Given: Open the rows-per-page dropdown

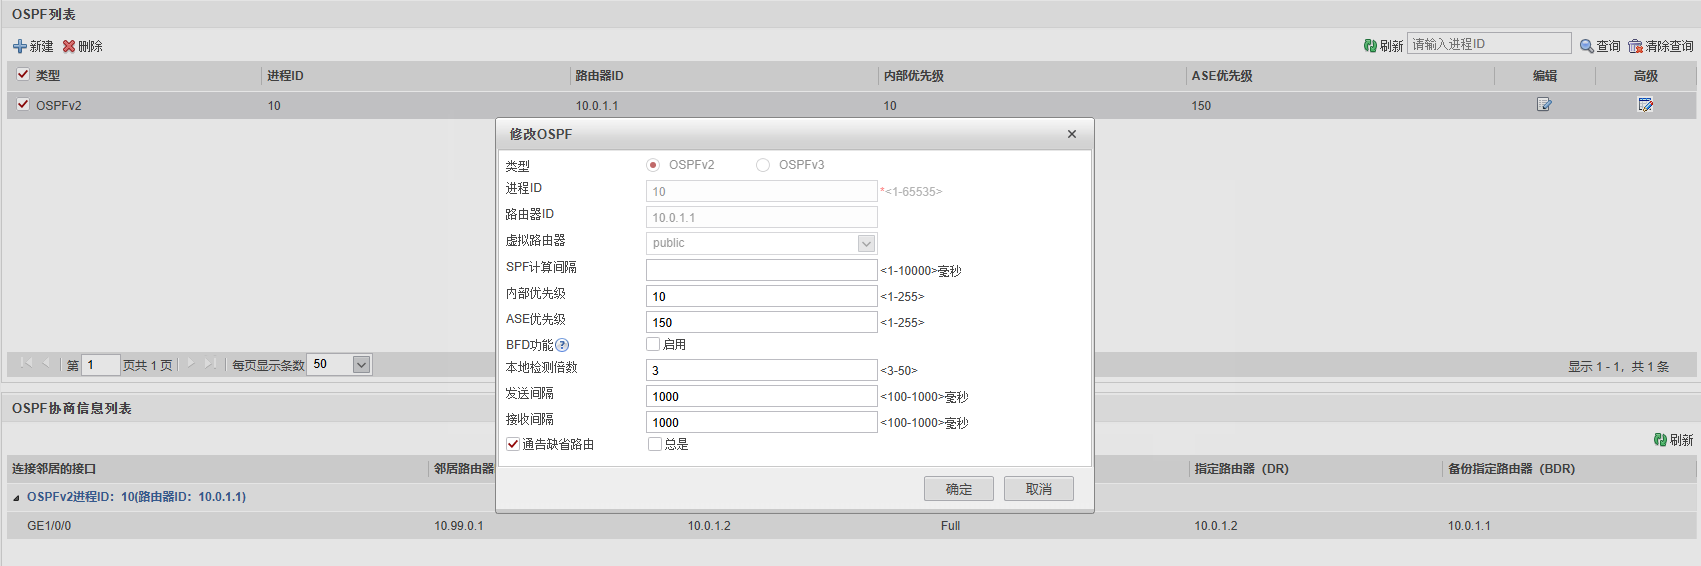Looking at the screenshot, I should point(361,365).
